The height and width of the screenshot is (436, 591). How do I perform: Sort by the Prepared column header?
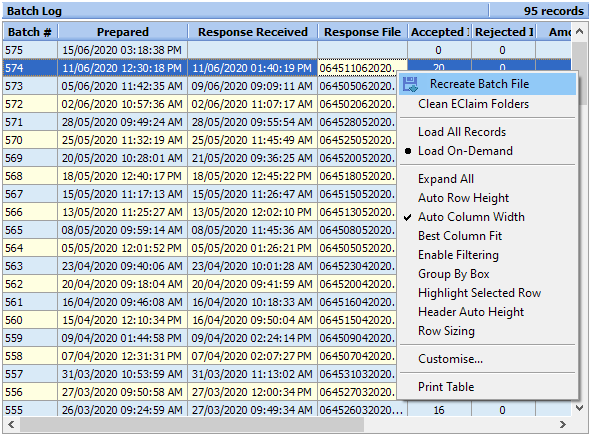click(x=122, y=32)
